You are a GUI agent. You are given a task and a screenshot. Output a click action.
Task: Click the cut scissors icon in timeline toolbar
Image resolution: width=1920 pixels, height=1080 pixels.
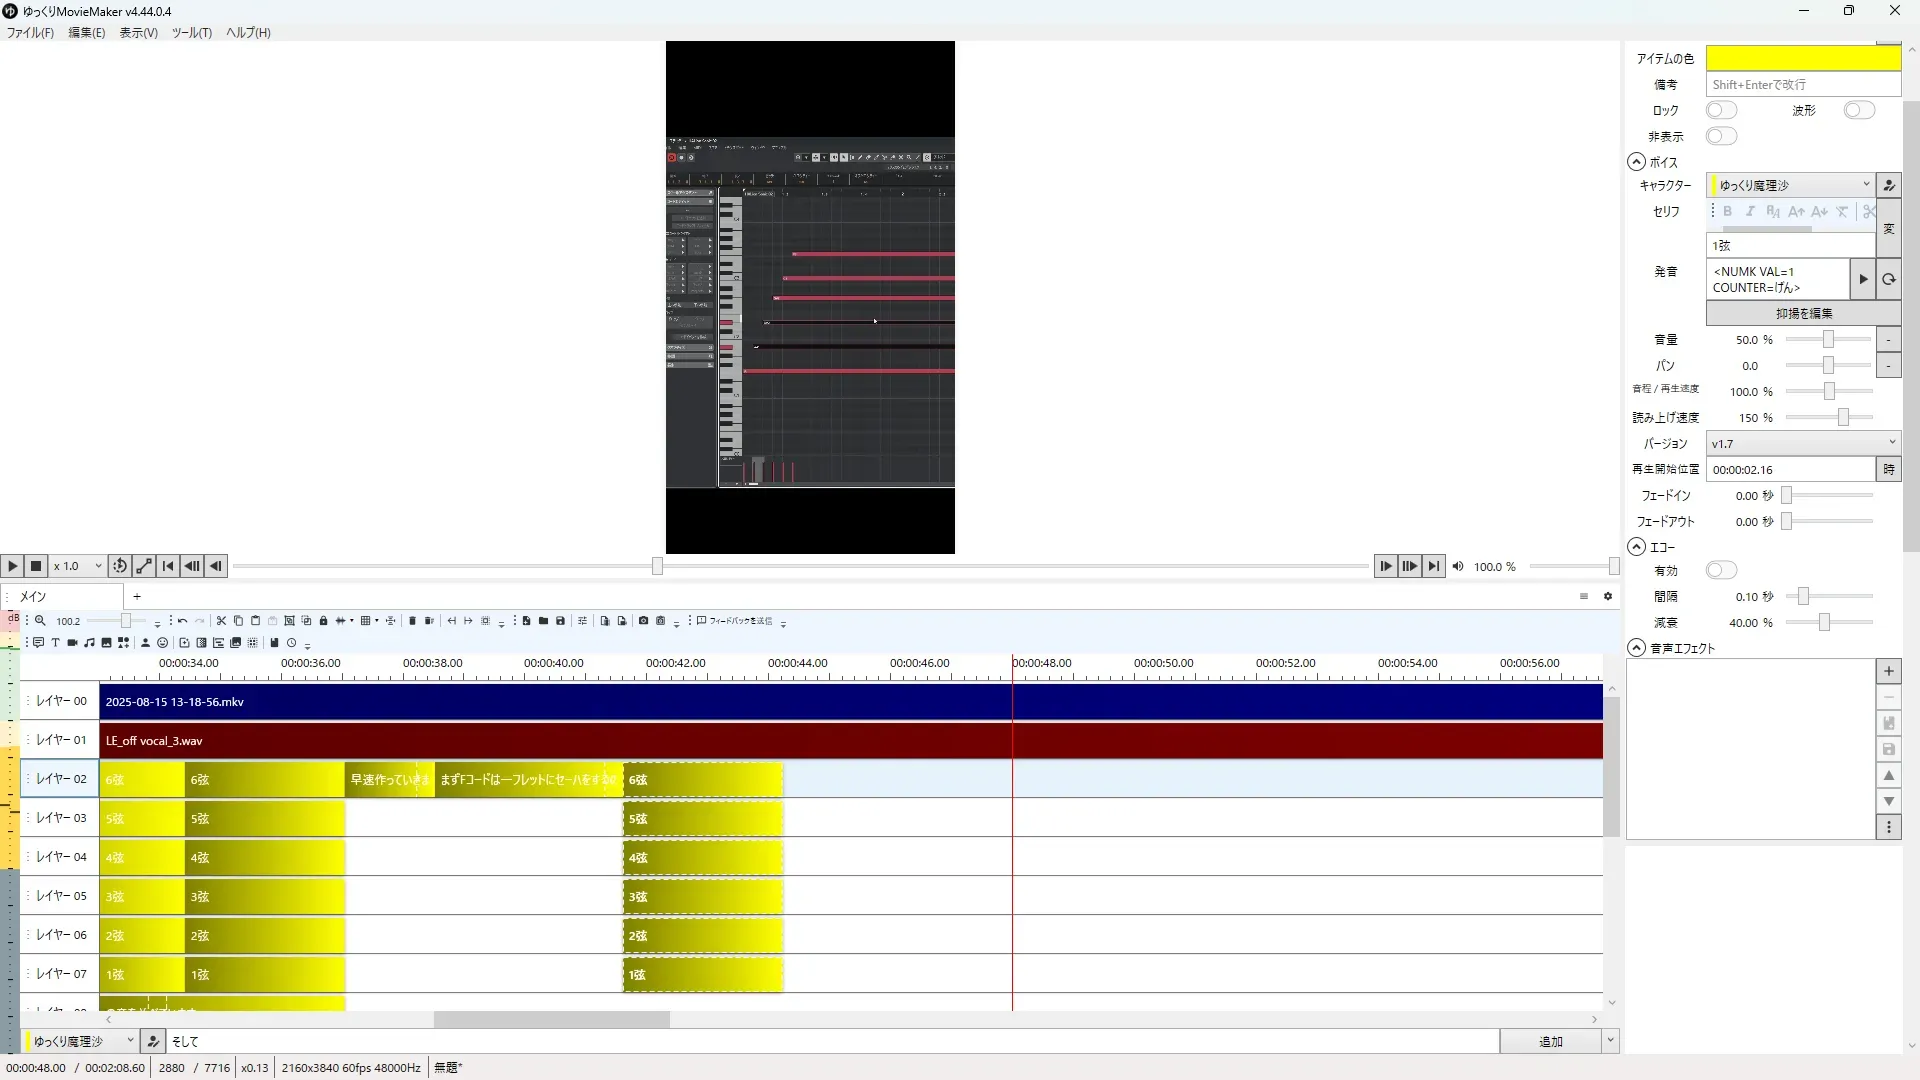221,621
